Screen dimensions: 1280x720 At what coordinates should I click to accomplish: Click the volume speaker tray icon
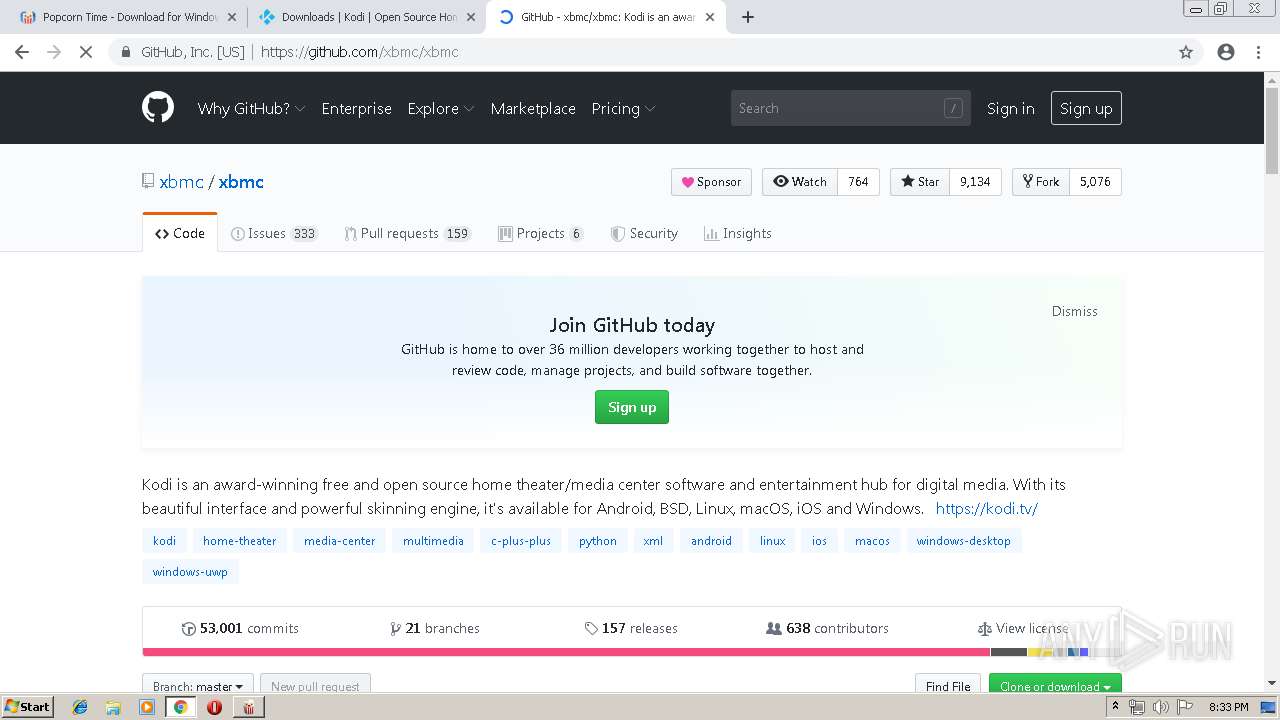1161,707
